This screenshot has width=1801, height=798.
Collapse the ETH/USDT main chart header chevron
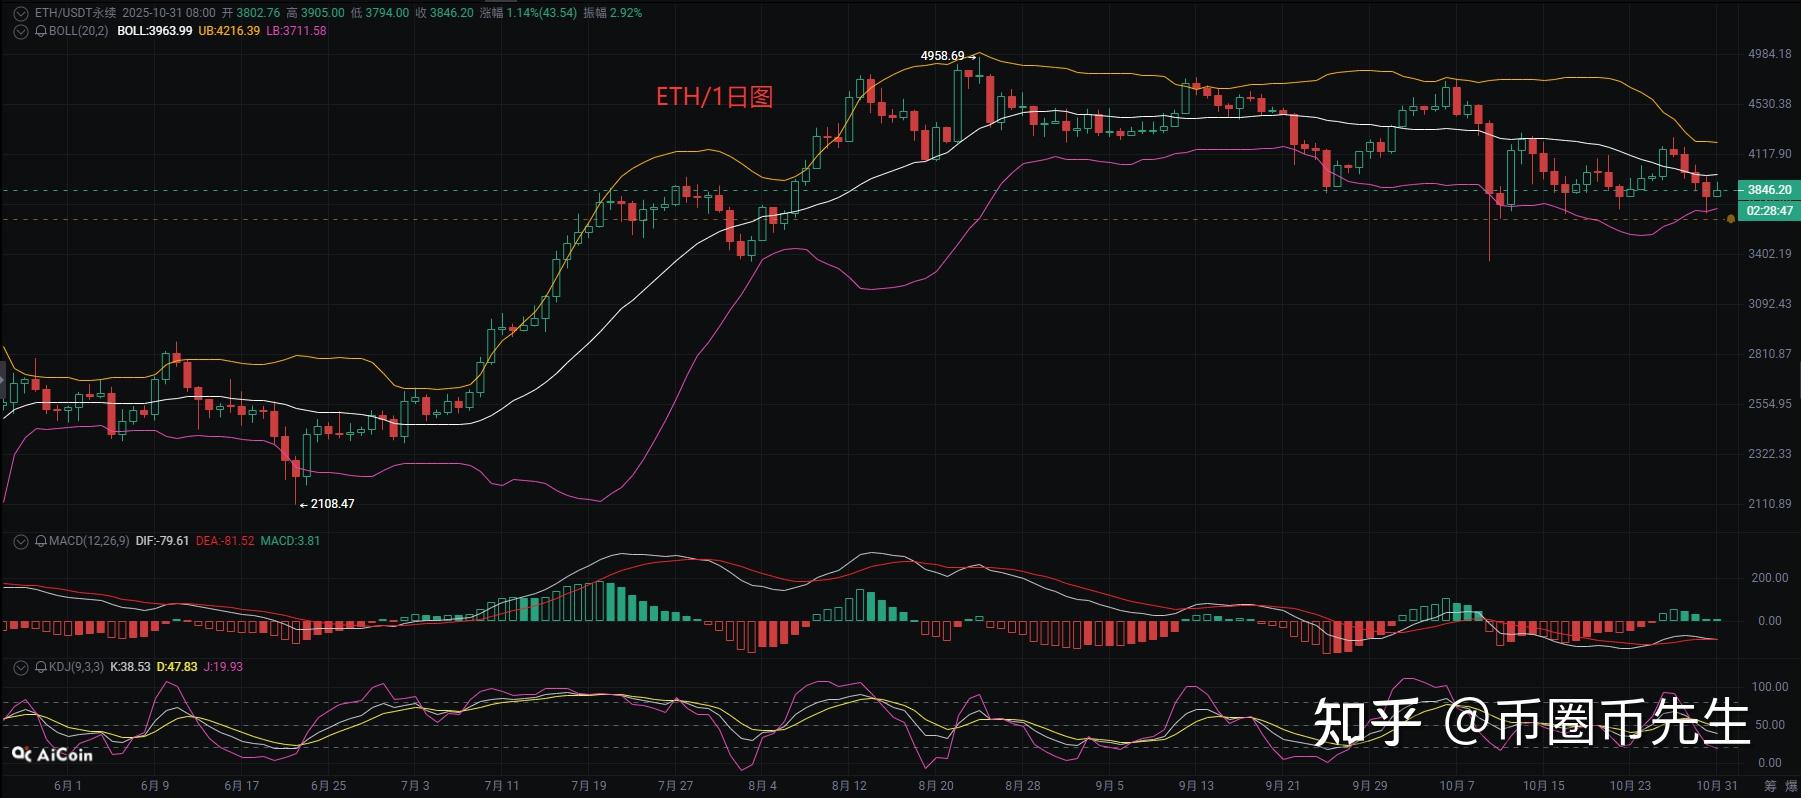tap(20, 13)
